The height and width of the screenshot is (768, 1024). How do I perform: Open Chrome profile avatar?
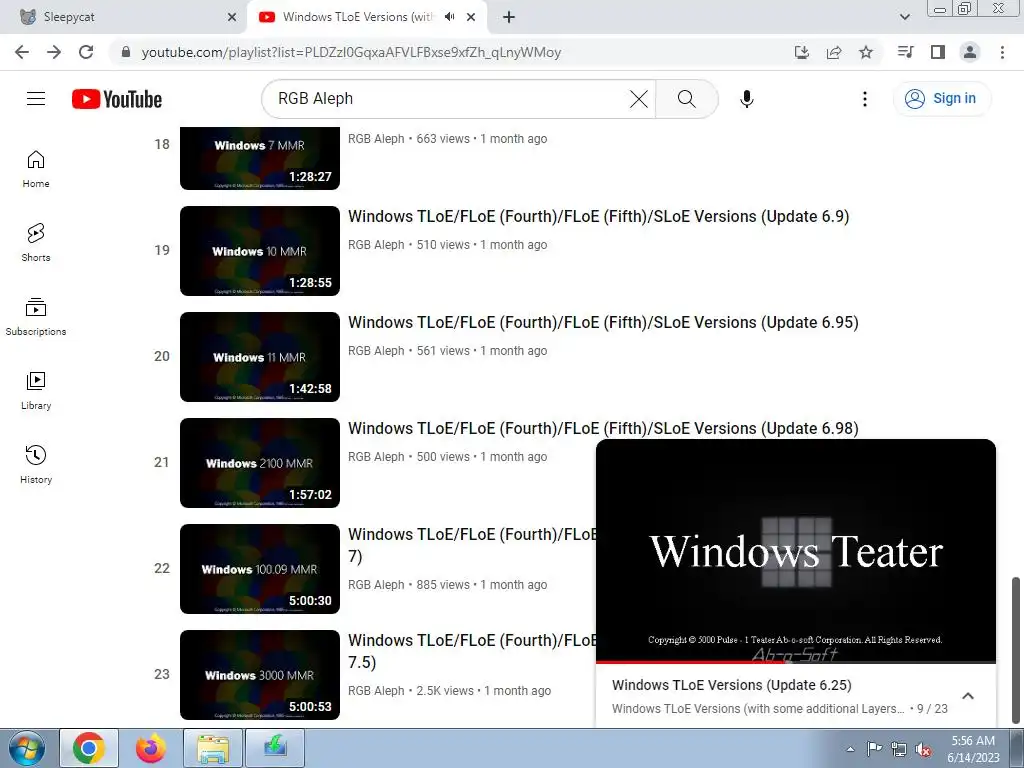(970, 52)
